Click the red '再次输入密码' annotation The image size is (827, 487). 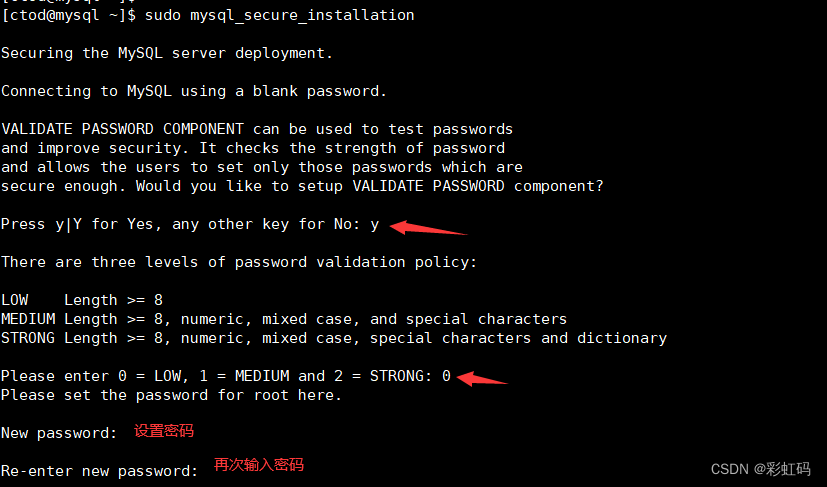[x=258, y=465]
